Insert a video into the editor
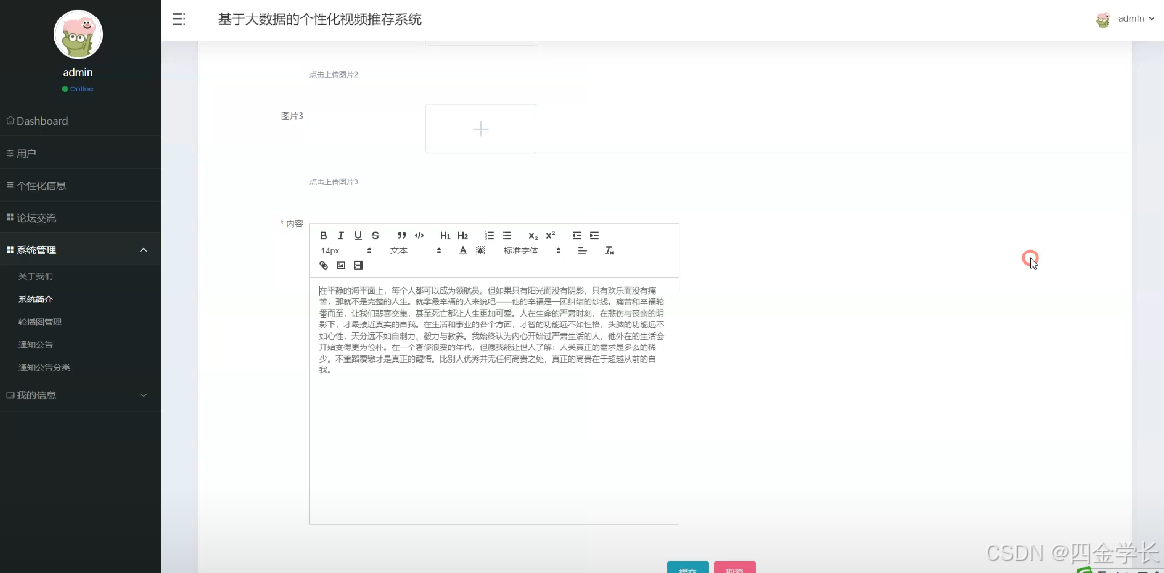Screen dimensions: 1164x573 [x=359, y=265]
